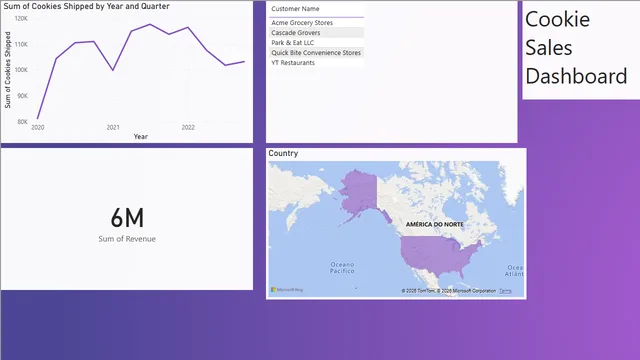640x360 pixels.
Task: Click the 6M Sum of Revenue card
Action: [127, 219]
